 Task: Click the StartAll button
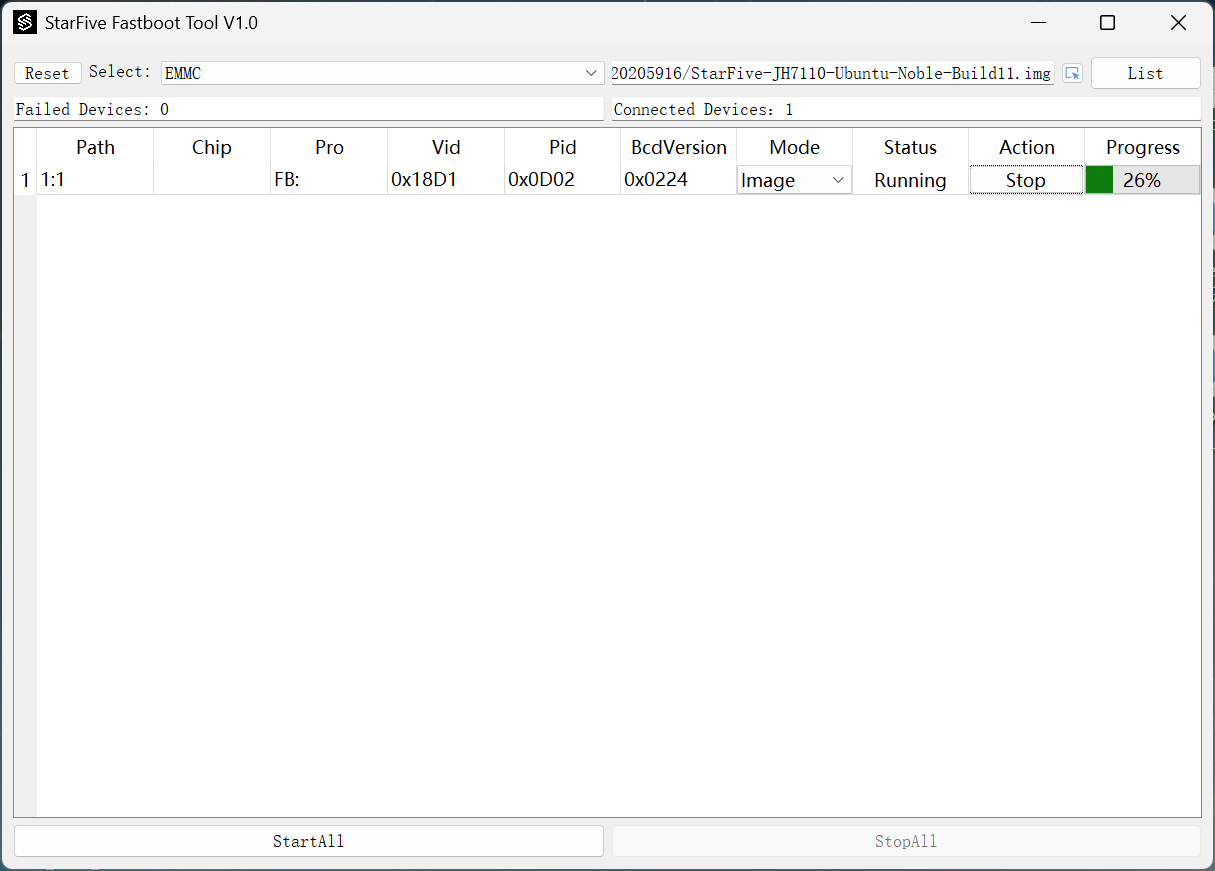point(308,841)
